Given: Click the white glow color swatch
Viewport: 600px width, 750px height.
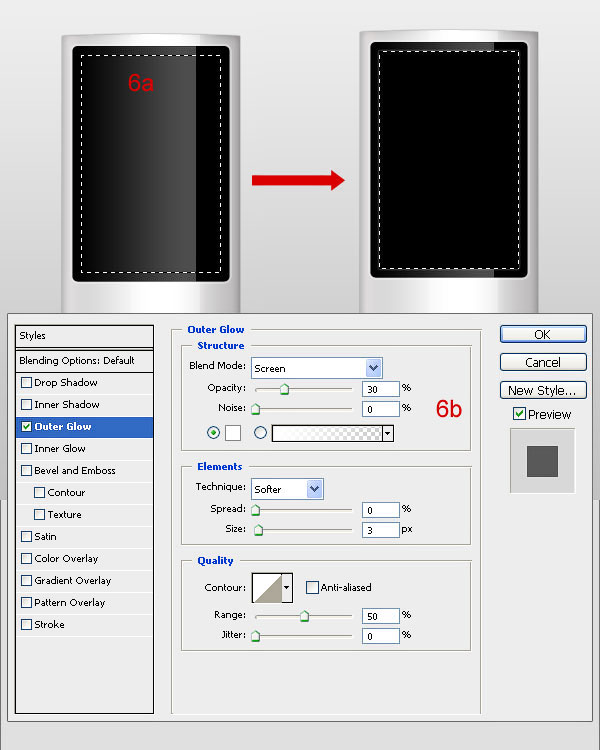Looking at the screenshot, I should click(233, 433).
